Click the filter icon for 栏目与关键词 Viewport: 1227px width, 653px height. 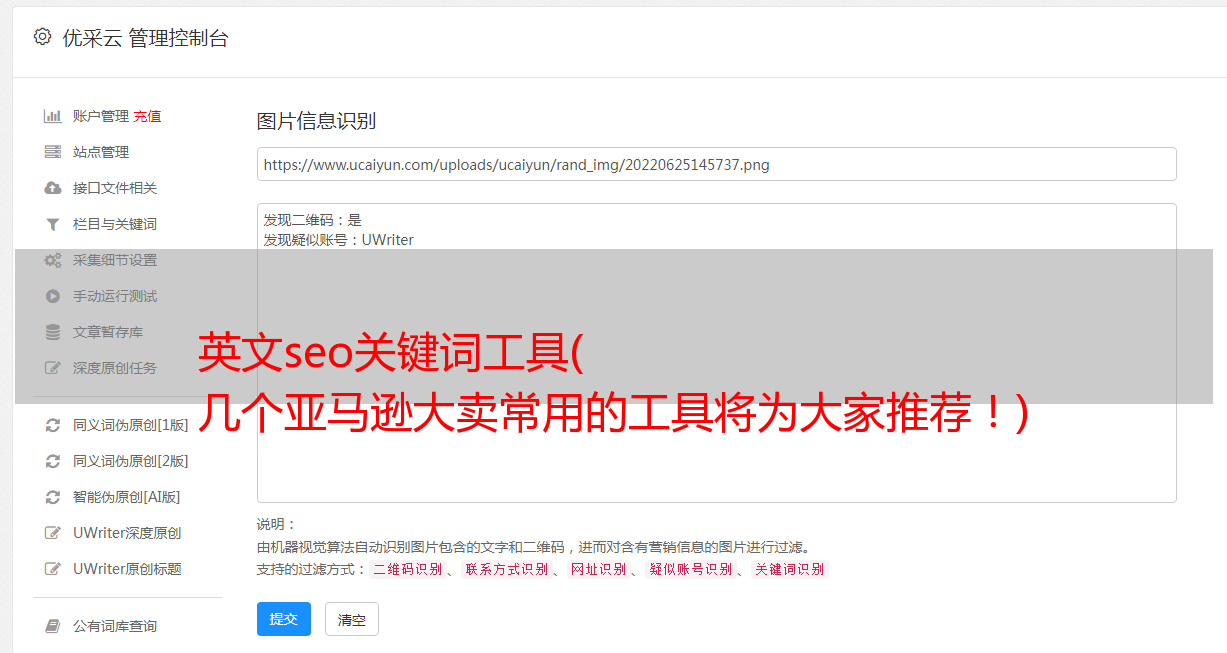53,224
